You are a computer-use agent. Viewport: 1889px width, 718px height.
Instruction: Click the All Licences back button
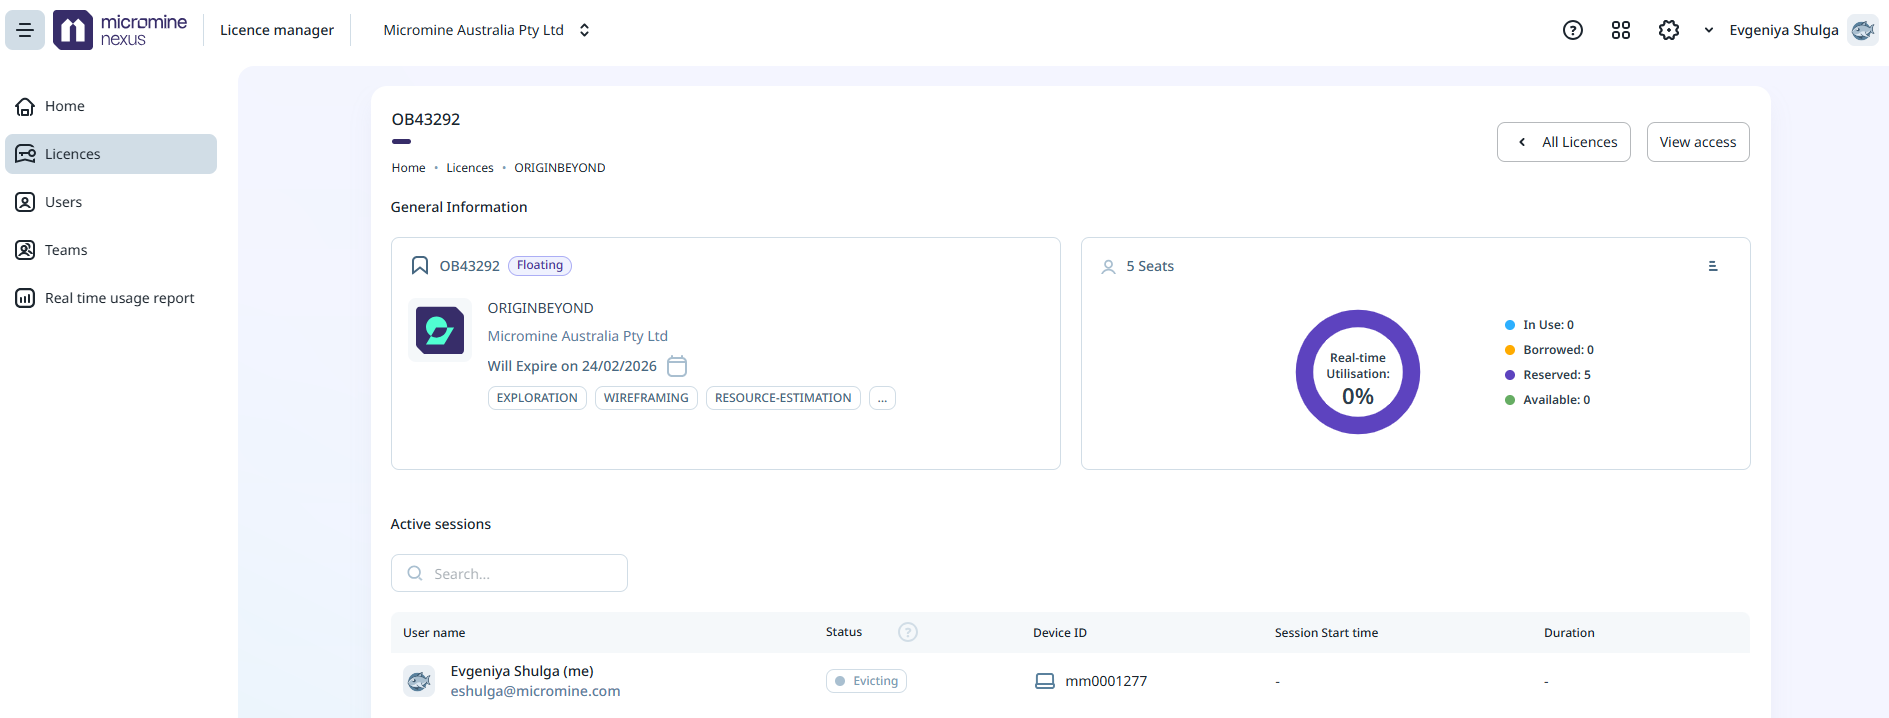tap(1564, 142)
